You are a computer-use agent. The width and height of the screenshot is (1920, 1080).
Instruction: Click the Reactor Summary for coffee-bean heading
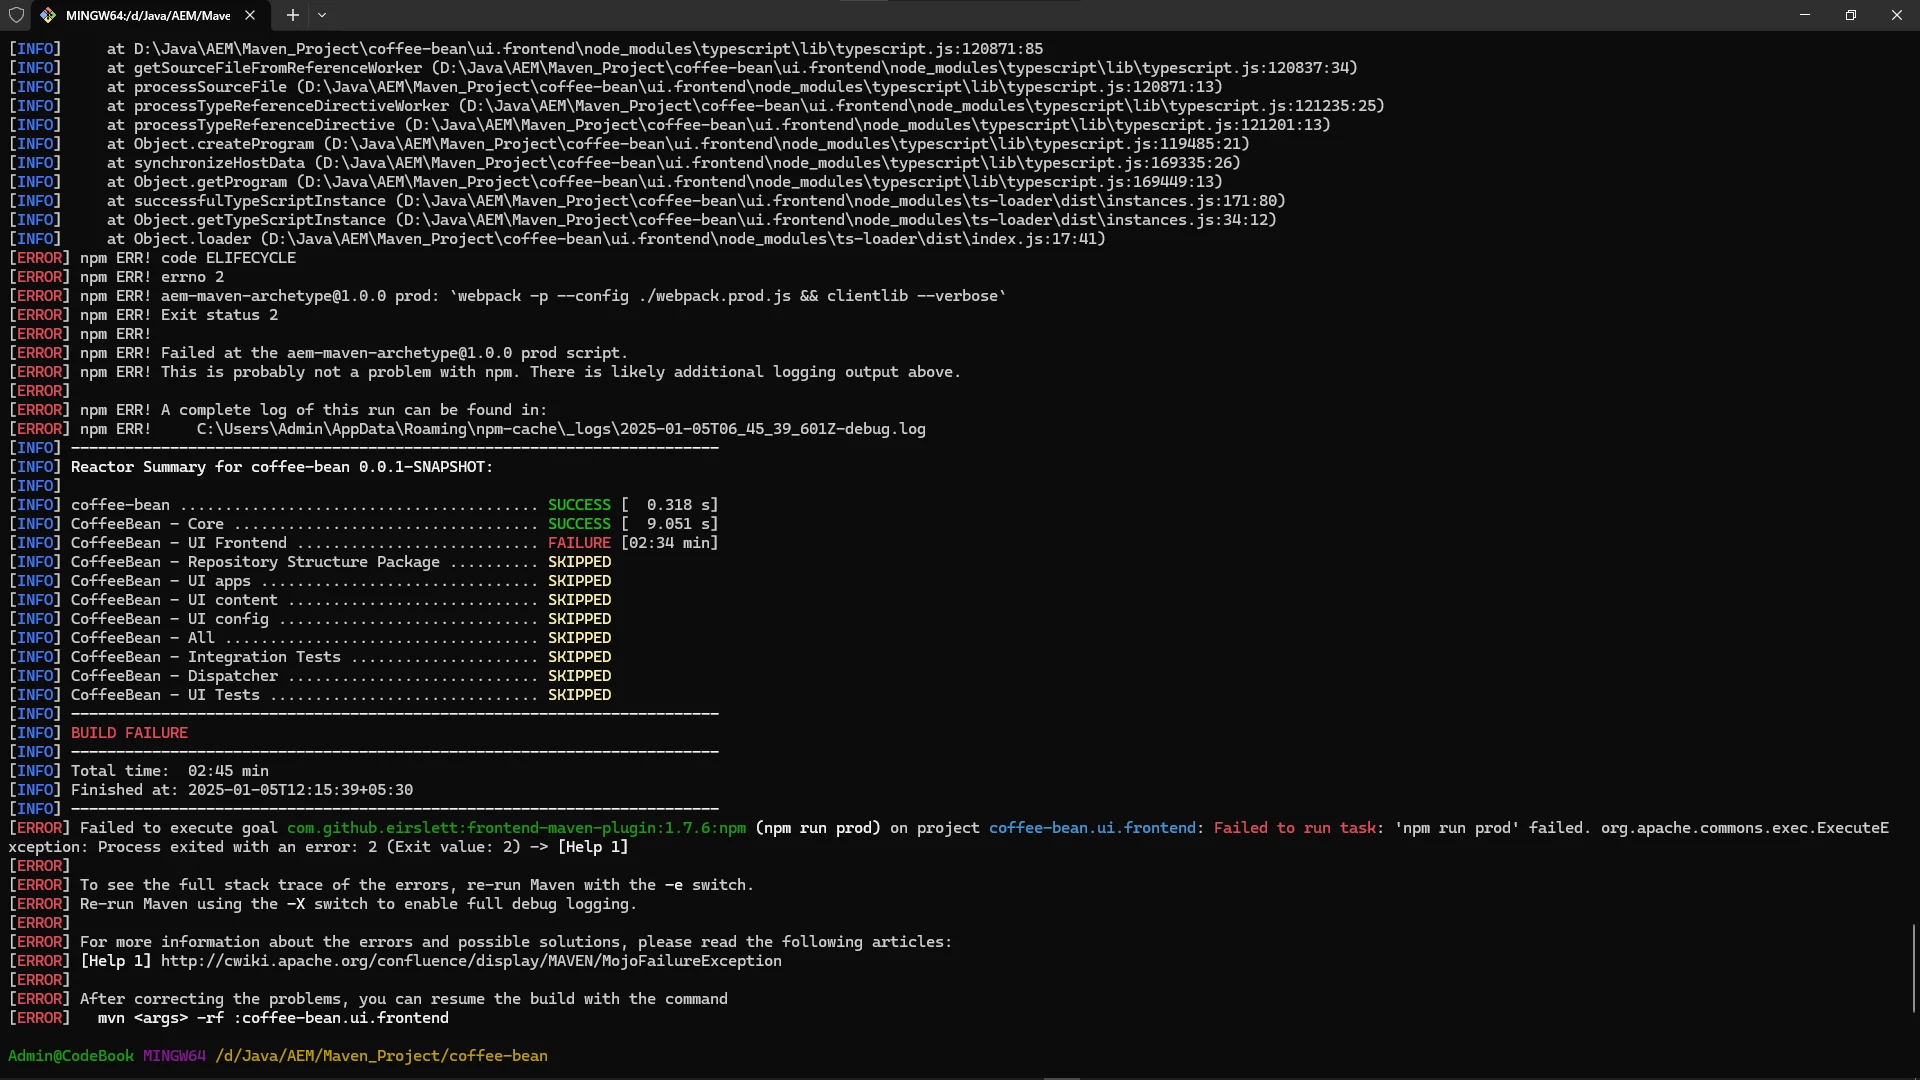click(x=281, y=467)
